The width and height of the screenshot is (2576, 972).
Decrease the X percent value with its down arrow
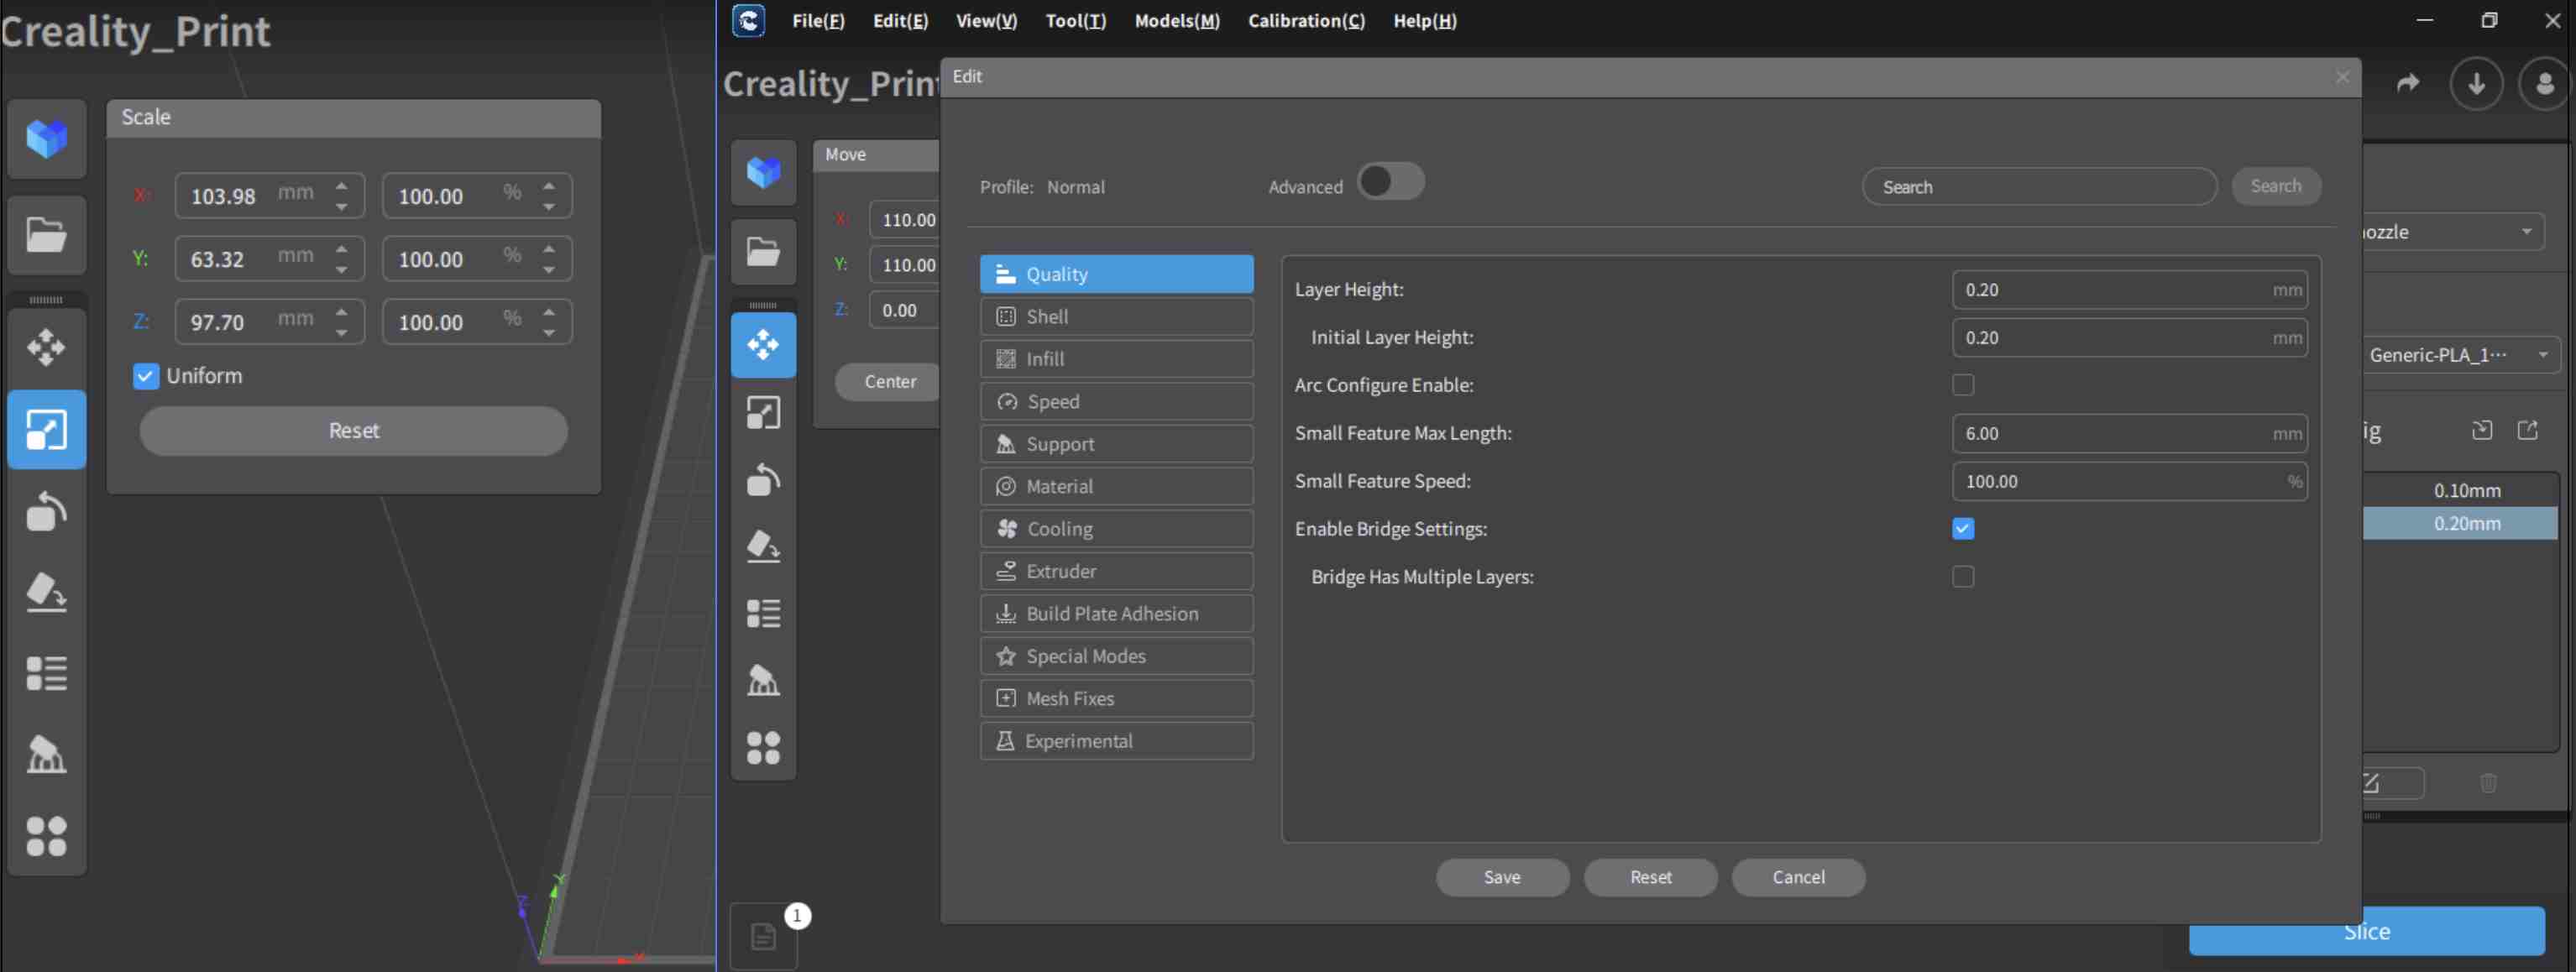point(549,207)
